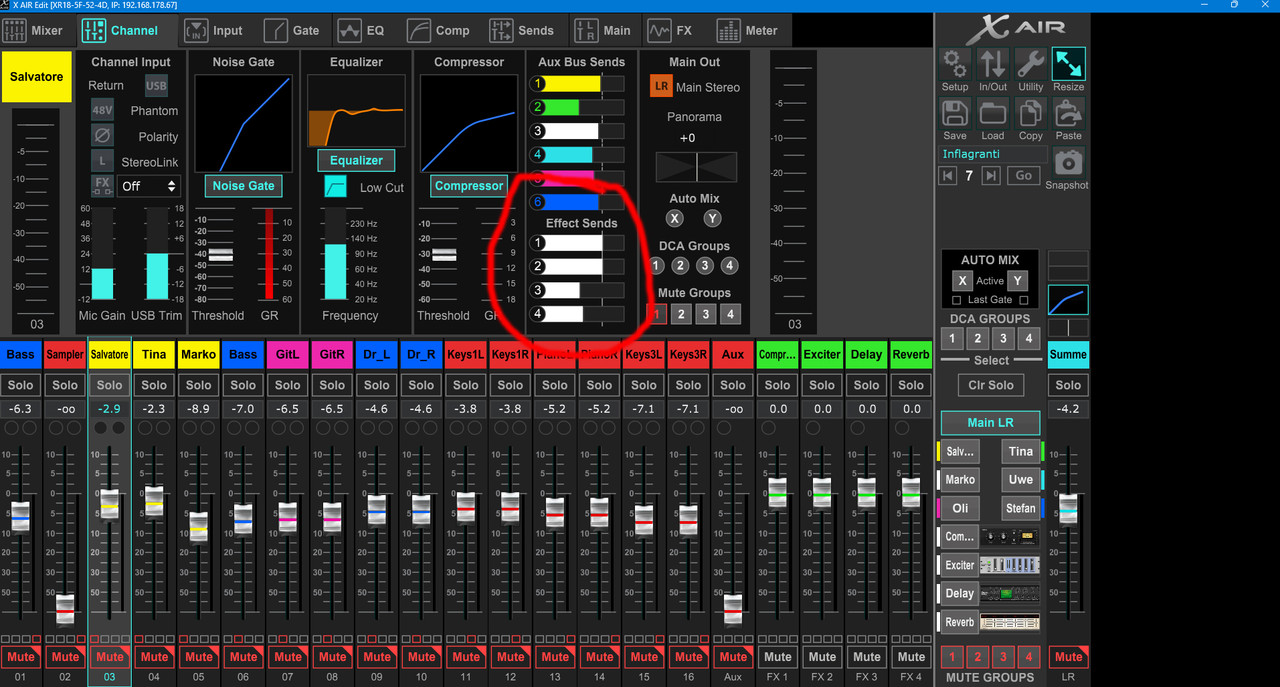Click the Paste clipboard icon
Viewport: 1280px width, 687px height.
click(x=1069, y=112)
